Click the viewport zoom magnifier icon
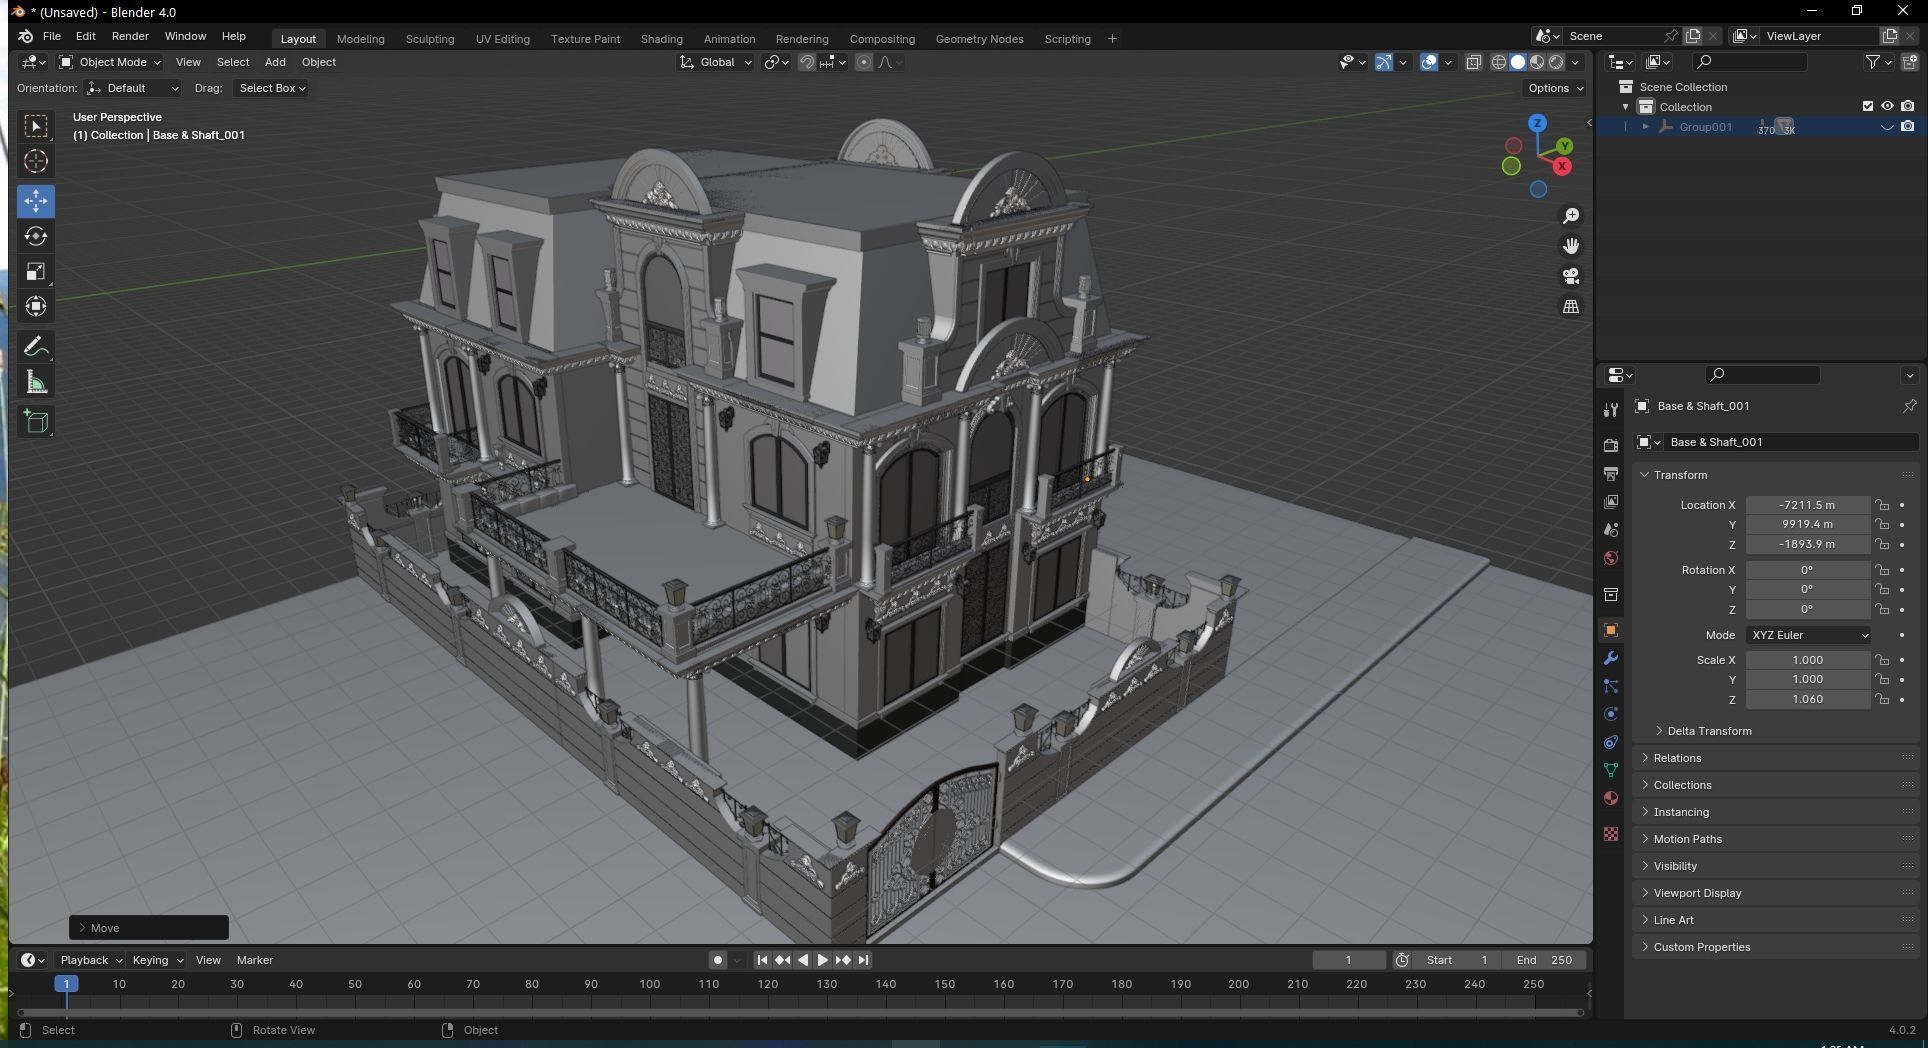 click(x=1571, y=216)
